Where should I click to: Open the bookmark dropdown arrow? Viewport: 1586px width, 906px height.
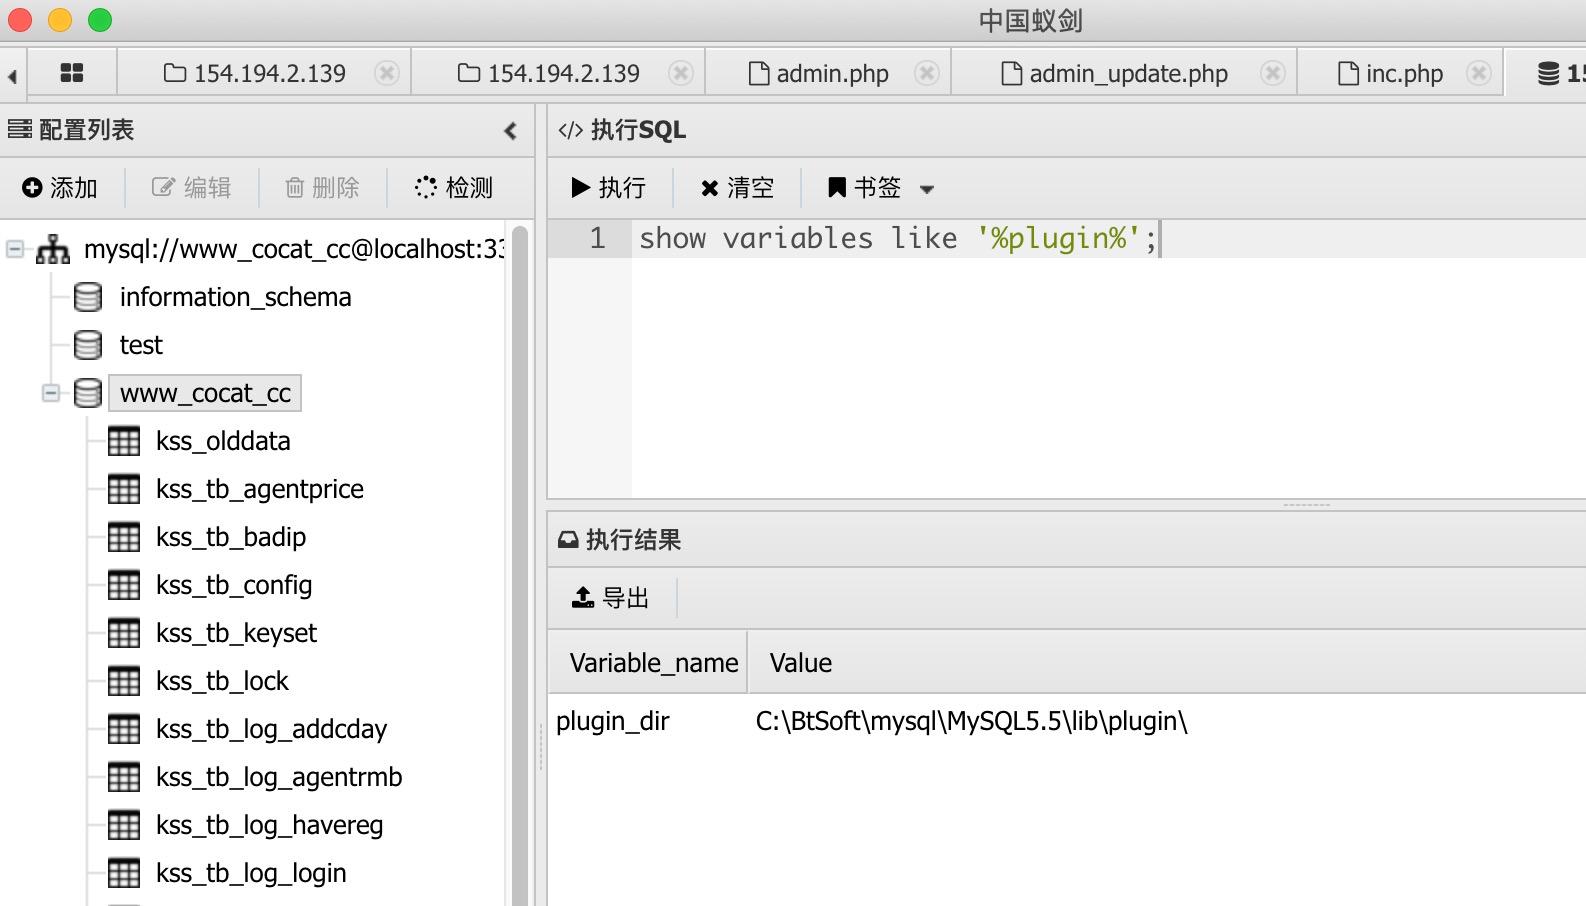(927, 189)
